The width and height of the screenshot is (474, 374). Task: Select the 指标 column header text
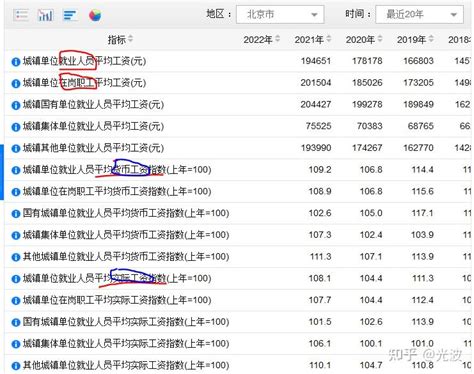(x=117, y=40)
